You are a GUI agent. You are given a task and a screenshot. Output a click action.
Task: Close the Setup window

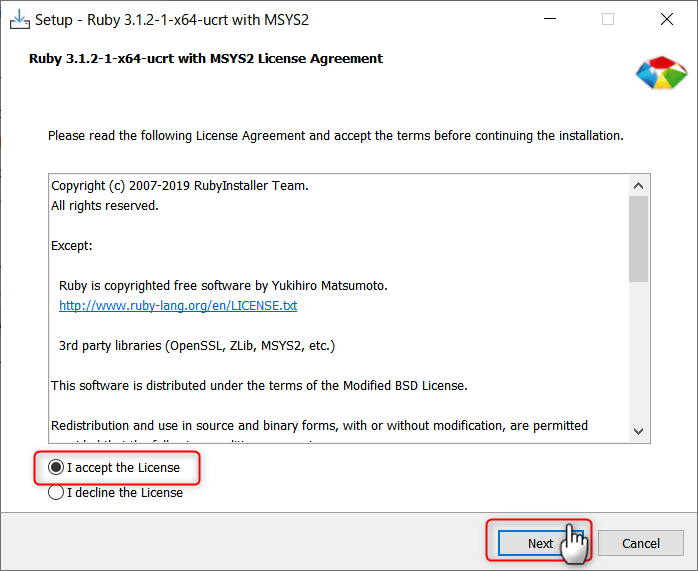(x=667, y=19)
